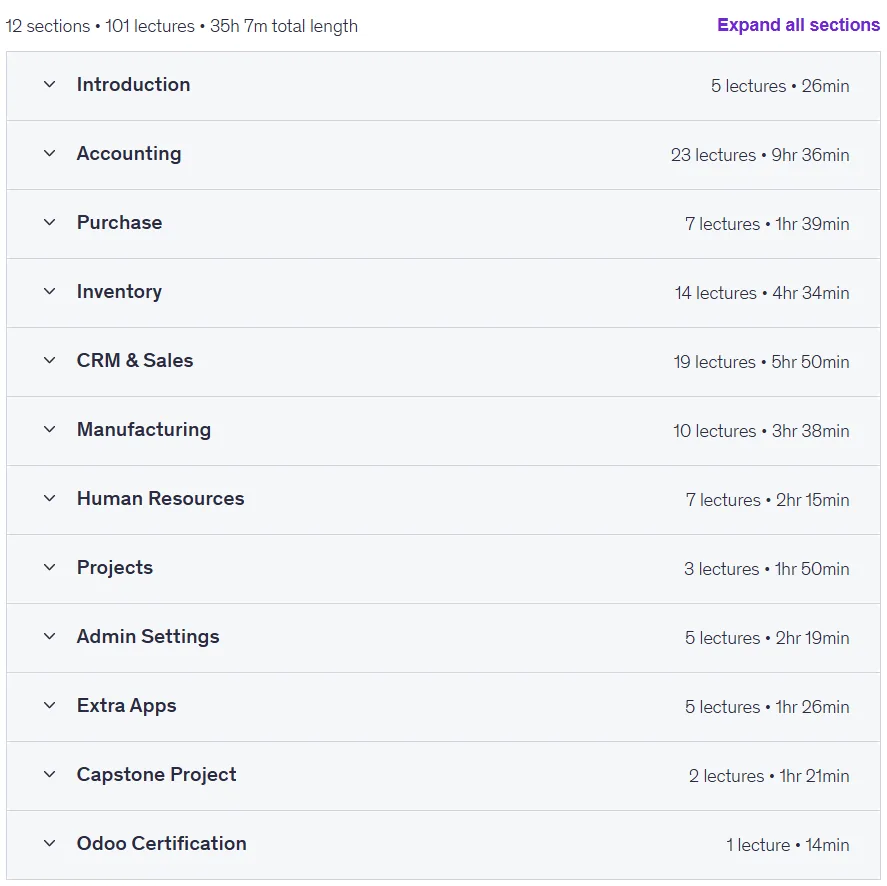
Task: Expand the Introduction section chevron
Action: pyautogui.click(x=50, y=85)
